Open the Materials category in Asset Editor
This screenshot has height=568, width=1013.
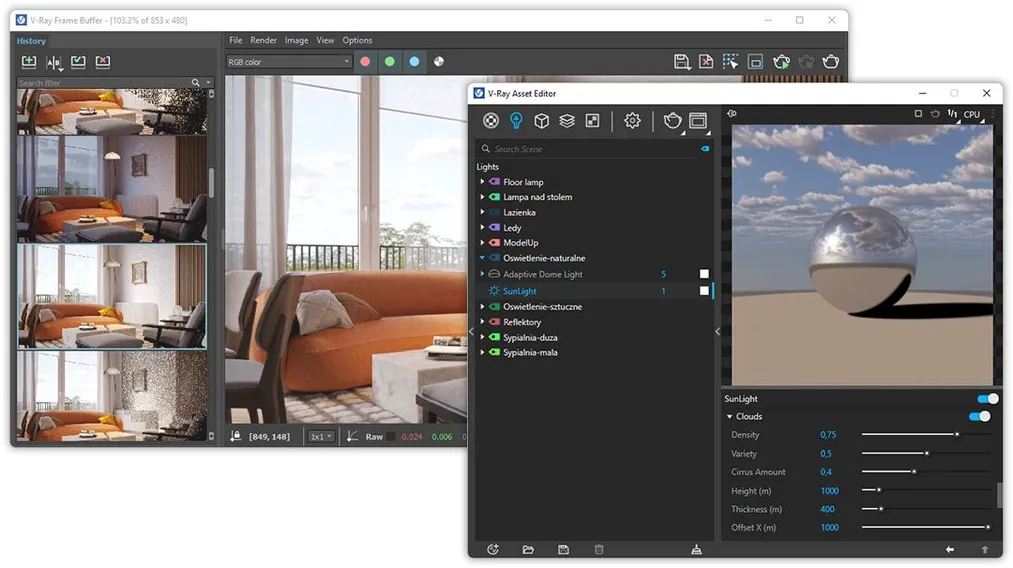(x=491, y=121)
